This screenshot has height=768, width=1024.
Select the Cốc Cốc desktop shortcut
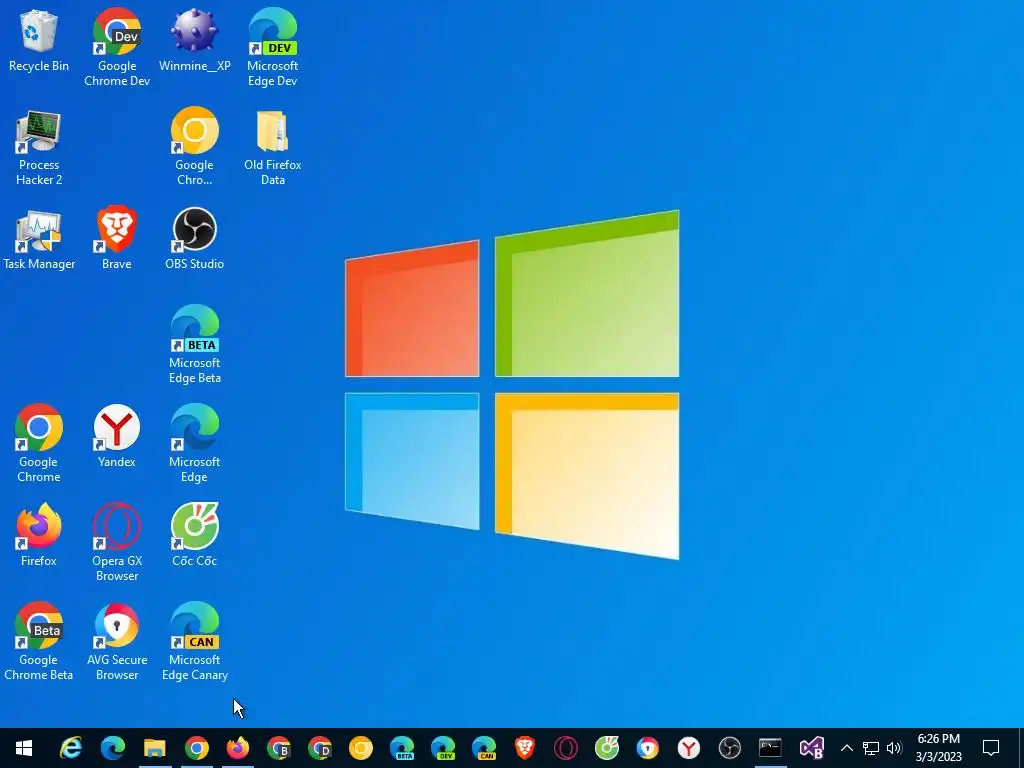tap(195, 536)
